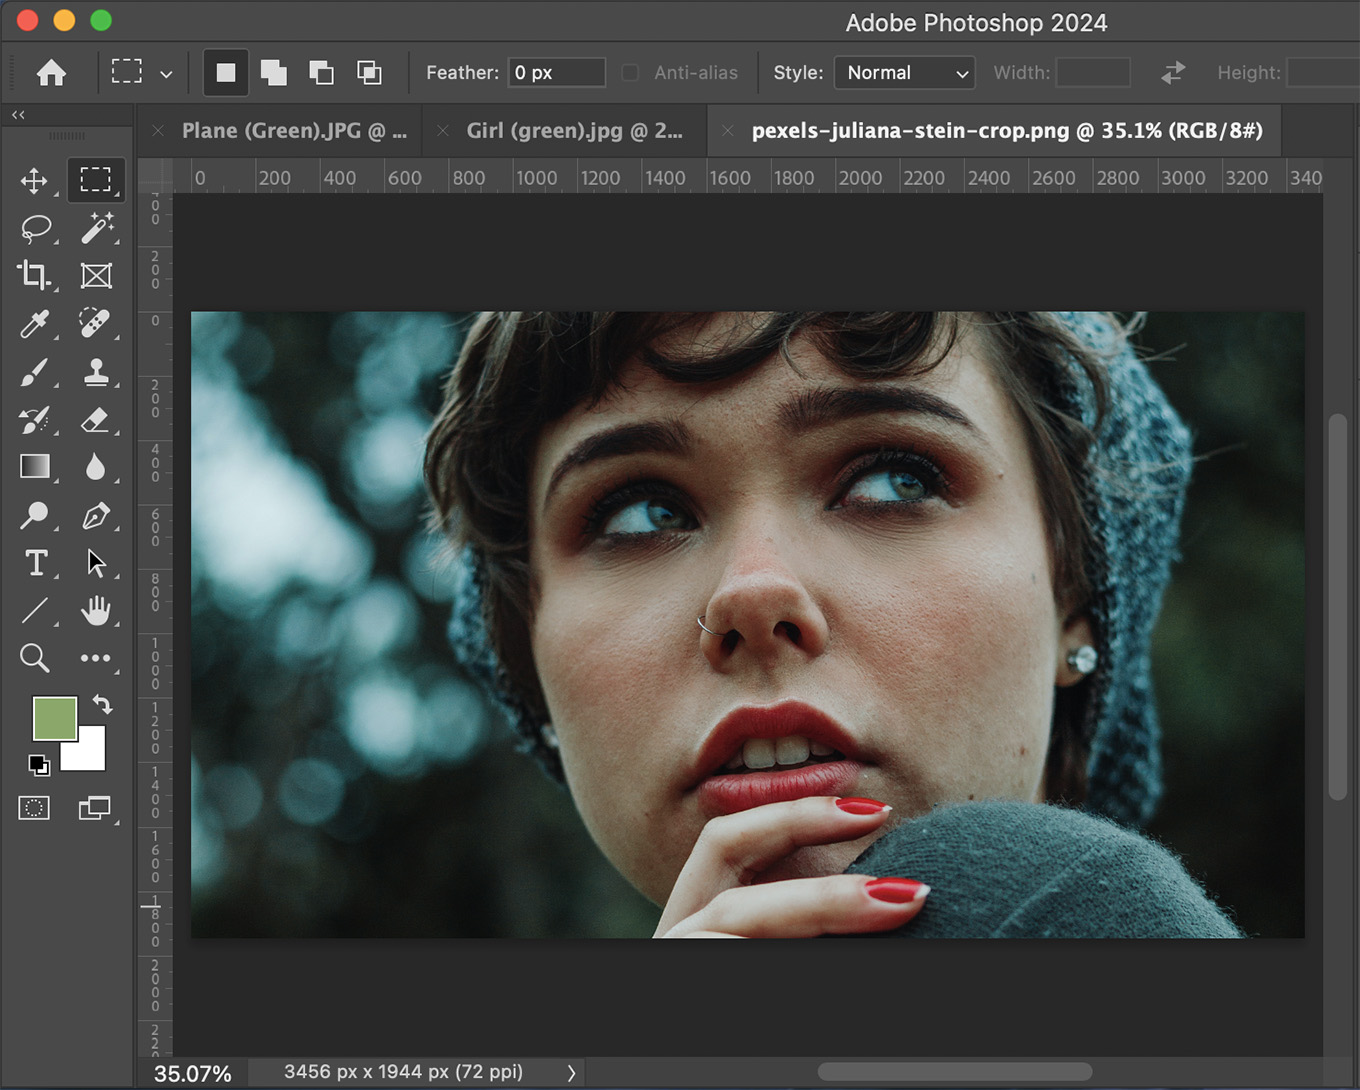Enable the Anti-alias checkbox
Screen dimensions: 1360x1090
630,73
